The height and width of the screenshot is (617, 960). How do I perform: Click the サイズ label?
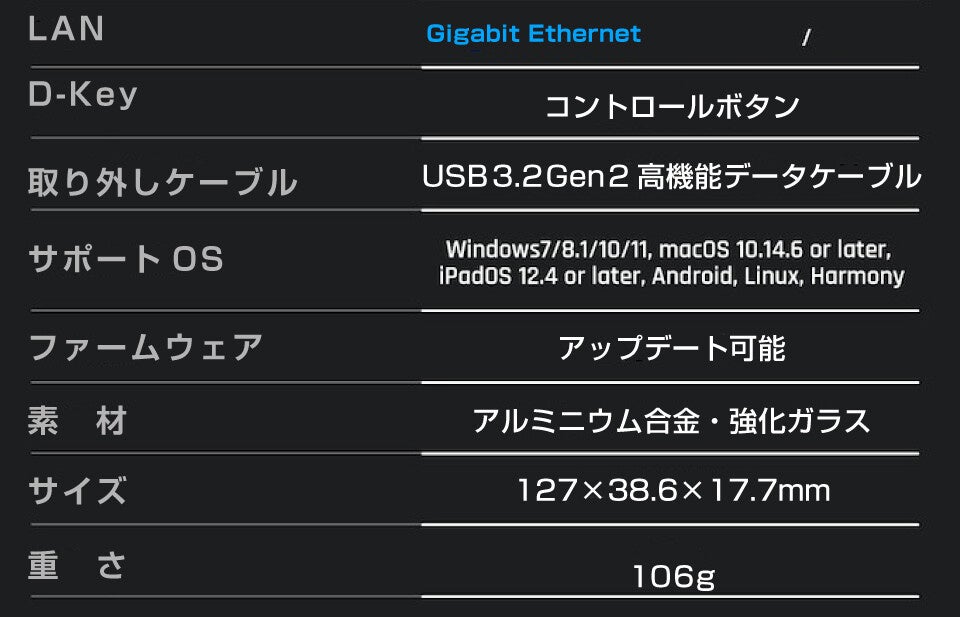pyautogui.click(x=77, y=491)
